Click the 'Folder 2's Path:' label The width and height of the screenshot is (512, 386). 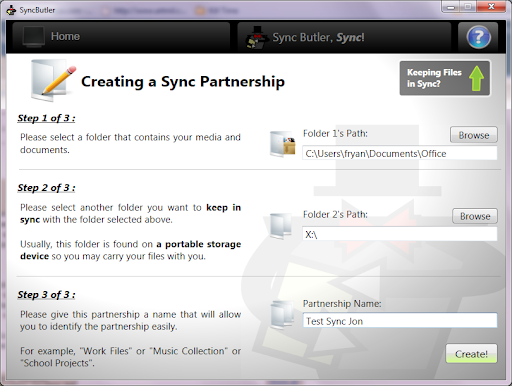[335, 214]
